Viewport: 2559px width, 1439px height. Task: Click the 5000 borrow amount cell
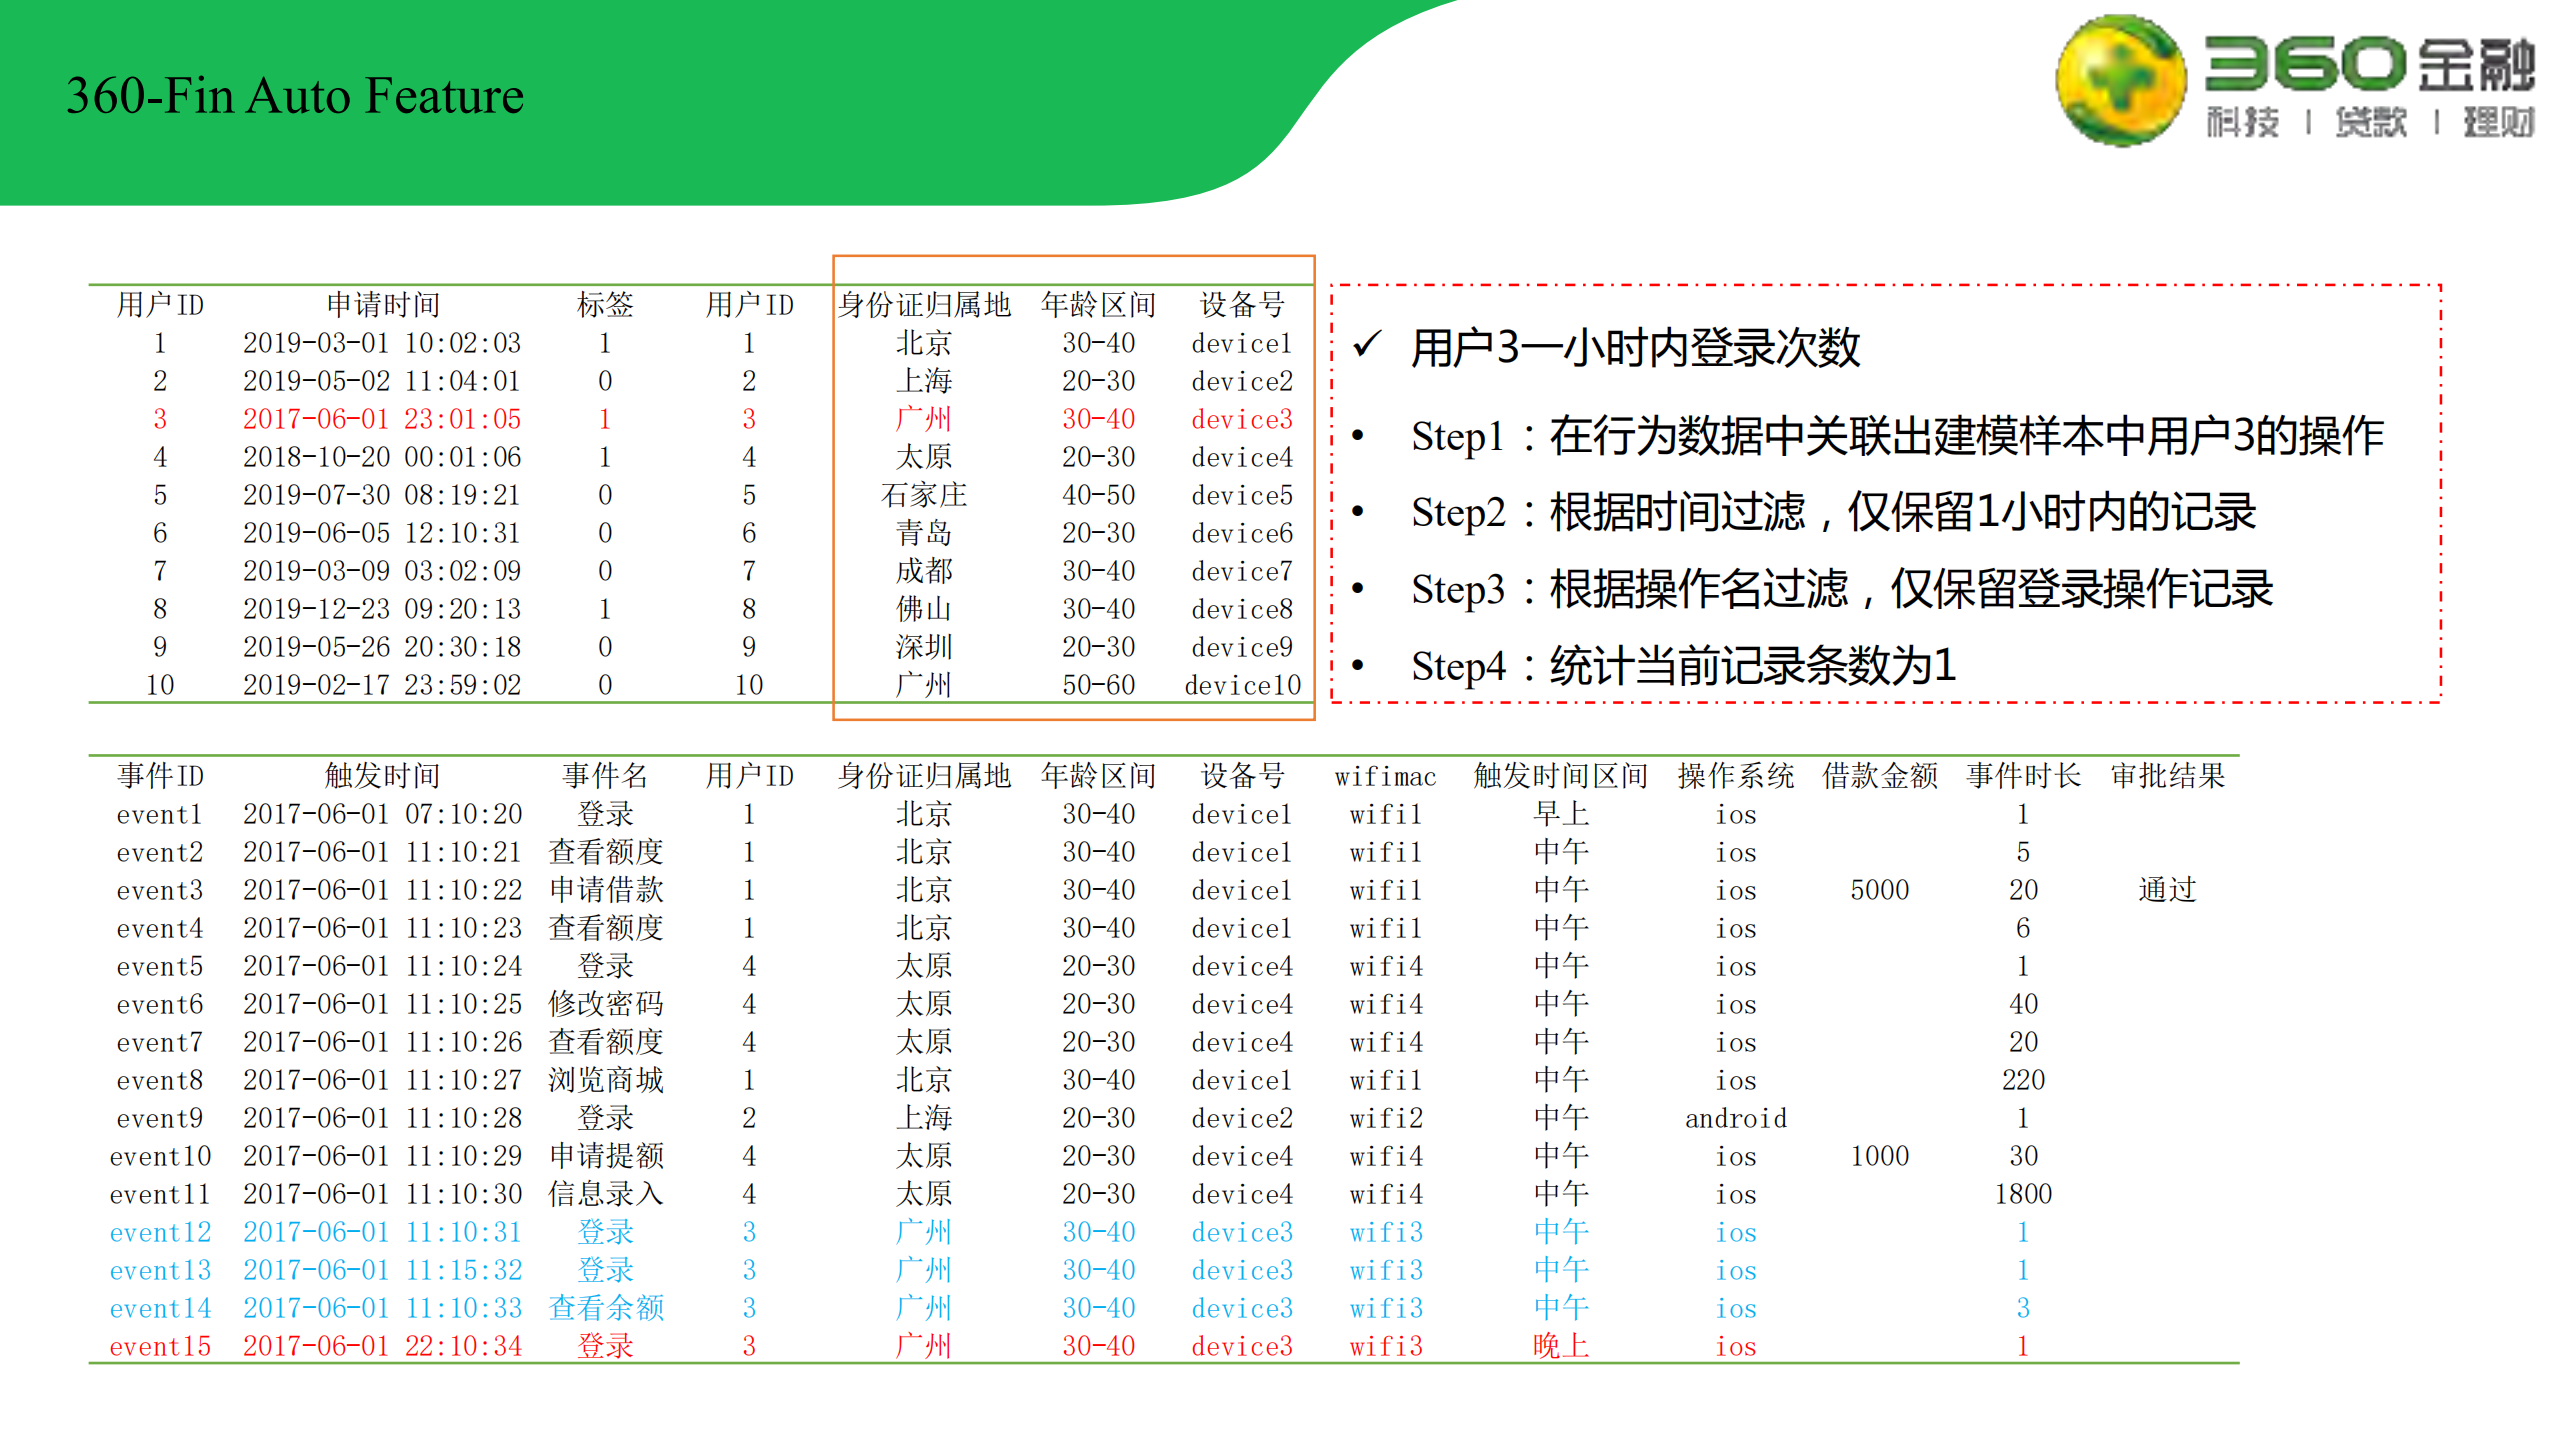[x=1880, y=890]
